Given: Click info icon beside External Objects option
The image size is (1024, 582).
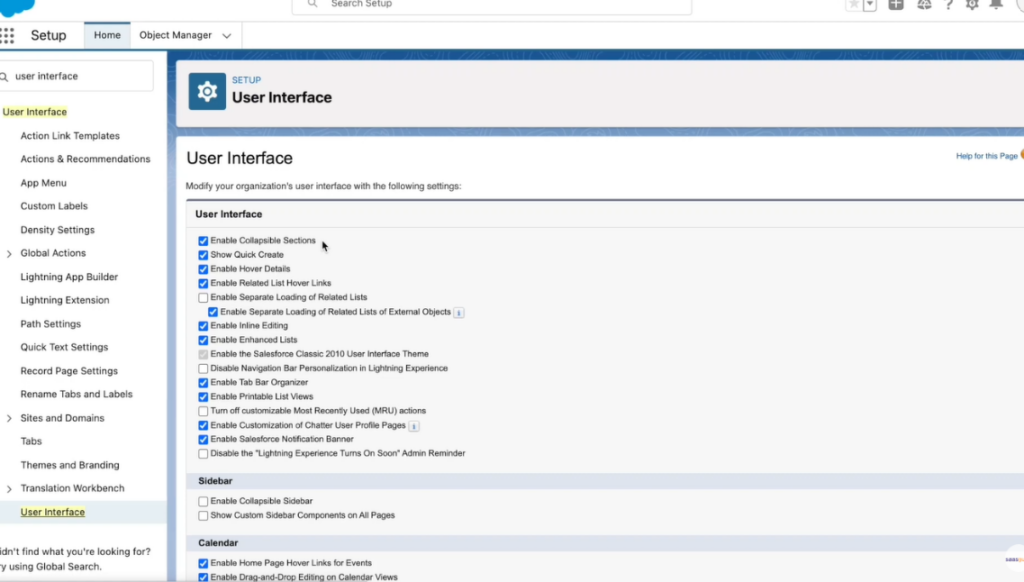Looking at the screenshot, I should (x=459, y=313).
